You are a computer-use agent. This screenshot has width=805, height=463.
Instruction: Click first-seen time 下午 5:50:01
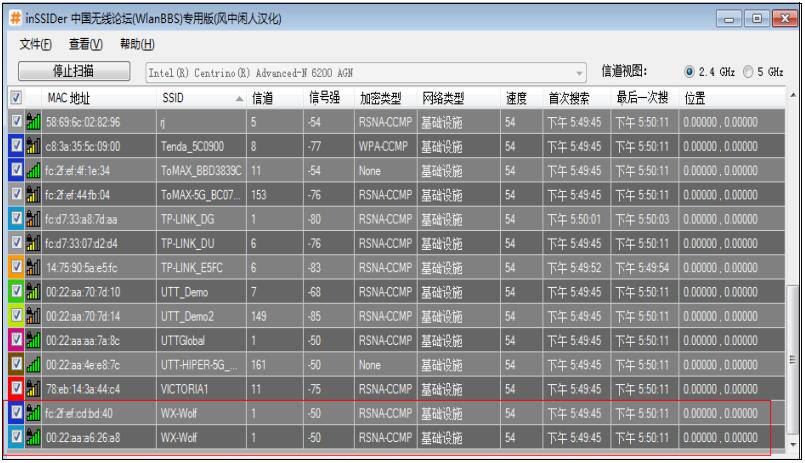[573, 219]
